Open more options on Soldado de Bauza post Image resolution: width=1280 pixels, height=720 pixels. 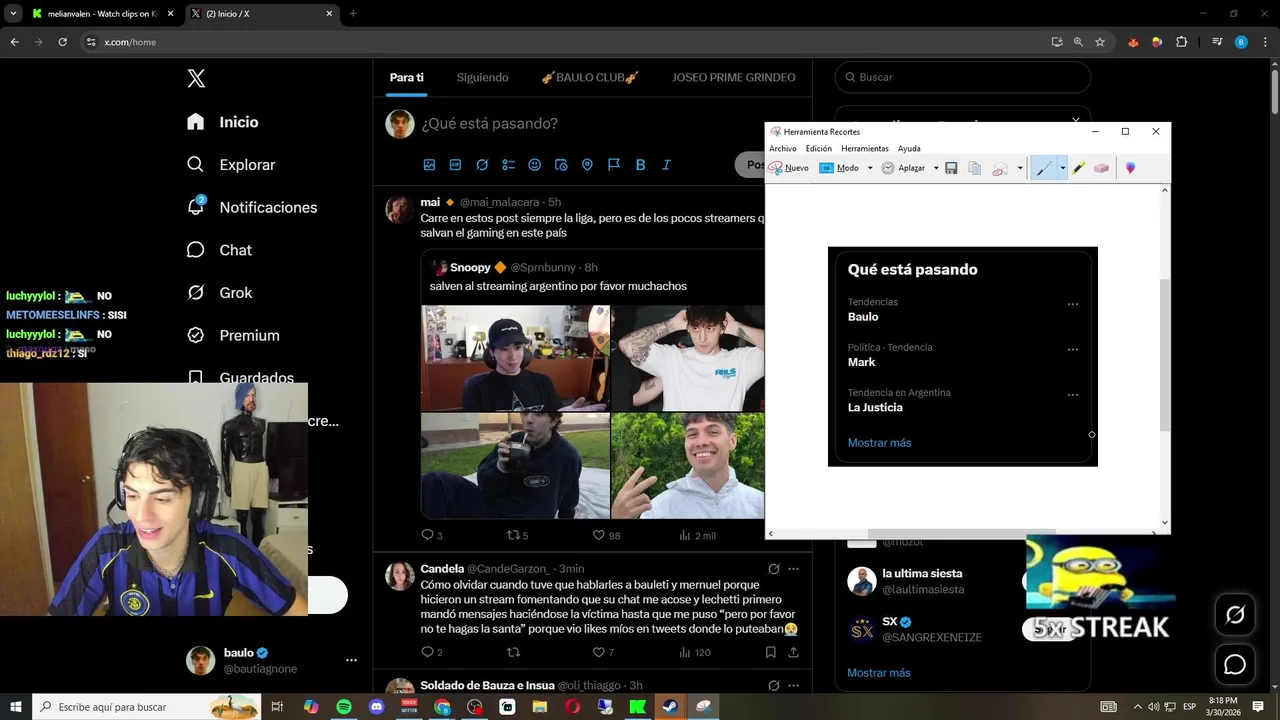(794, 685)
